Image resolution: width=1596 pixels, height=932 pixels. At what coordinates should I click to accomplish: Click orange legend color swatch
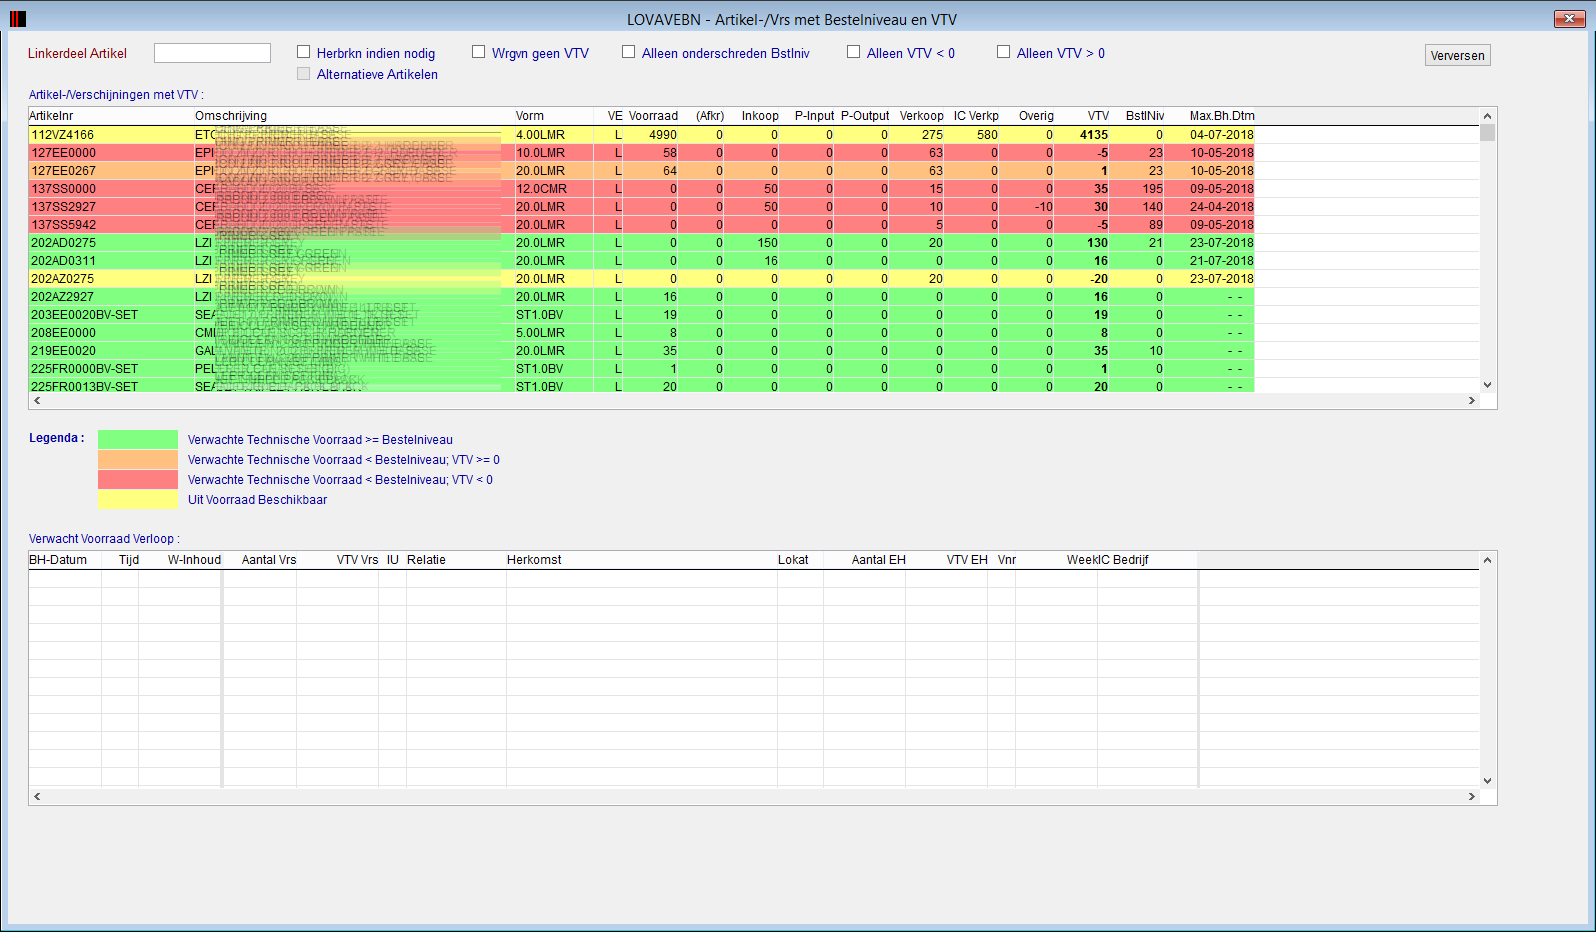pos(138,460)
